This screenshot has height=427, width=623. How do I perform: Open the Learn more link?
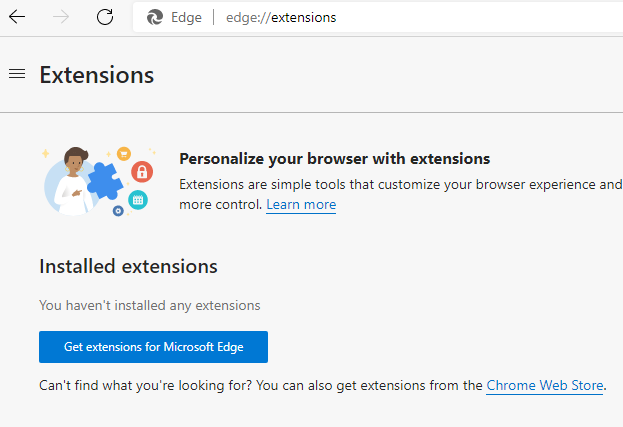(x=301, y=205)
